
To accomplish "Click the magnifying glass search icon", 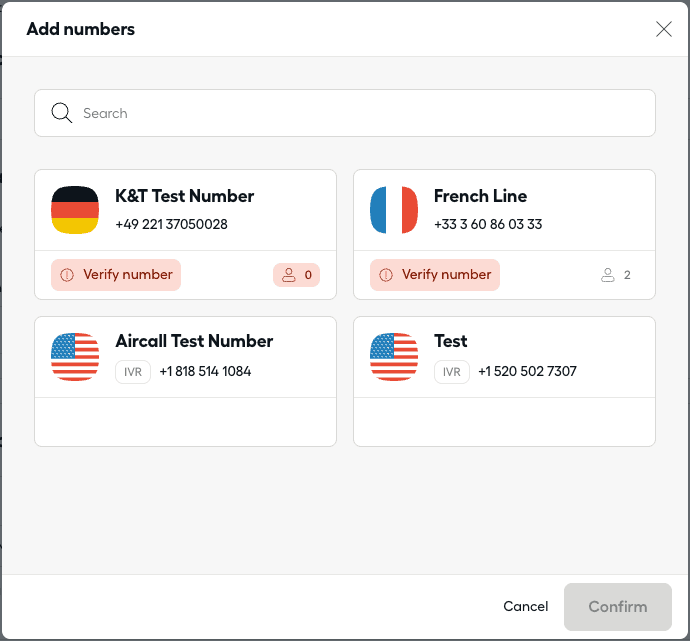I will (62, 113).
